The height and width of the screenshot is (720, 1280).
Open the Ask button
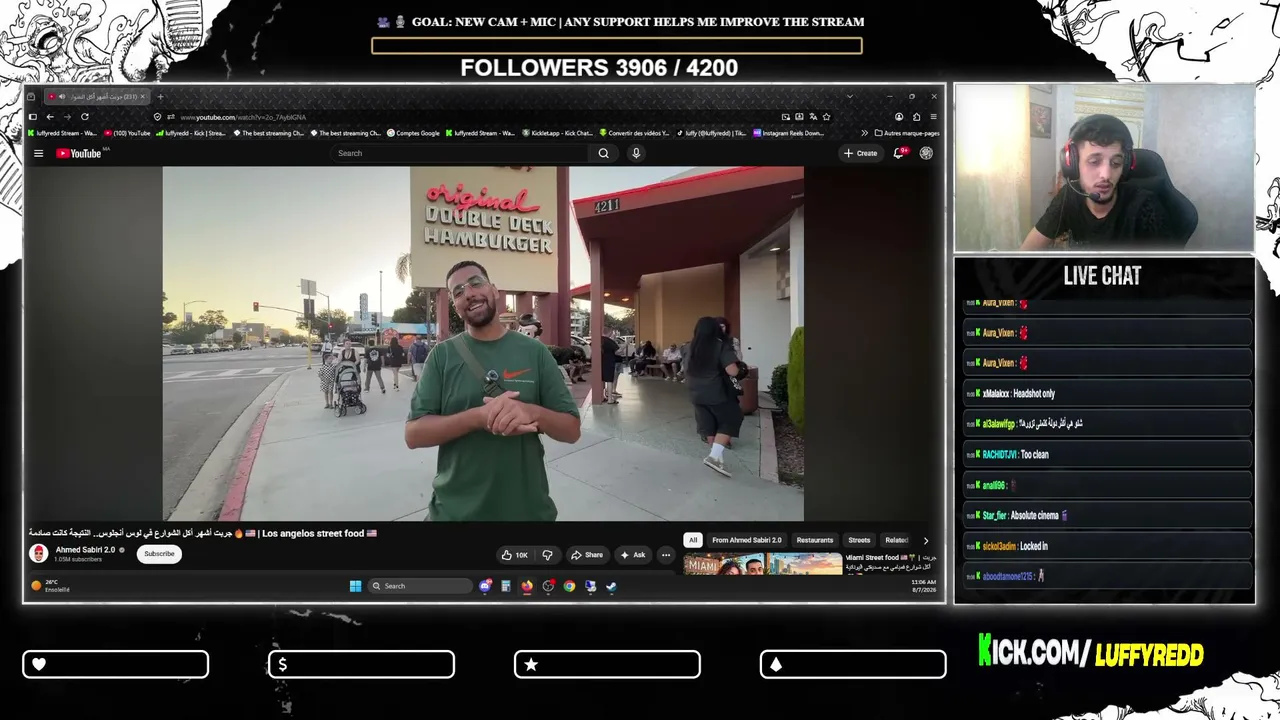(x=633, y=555)
